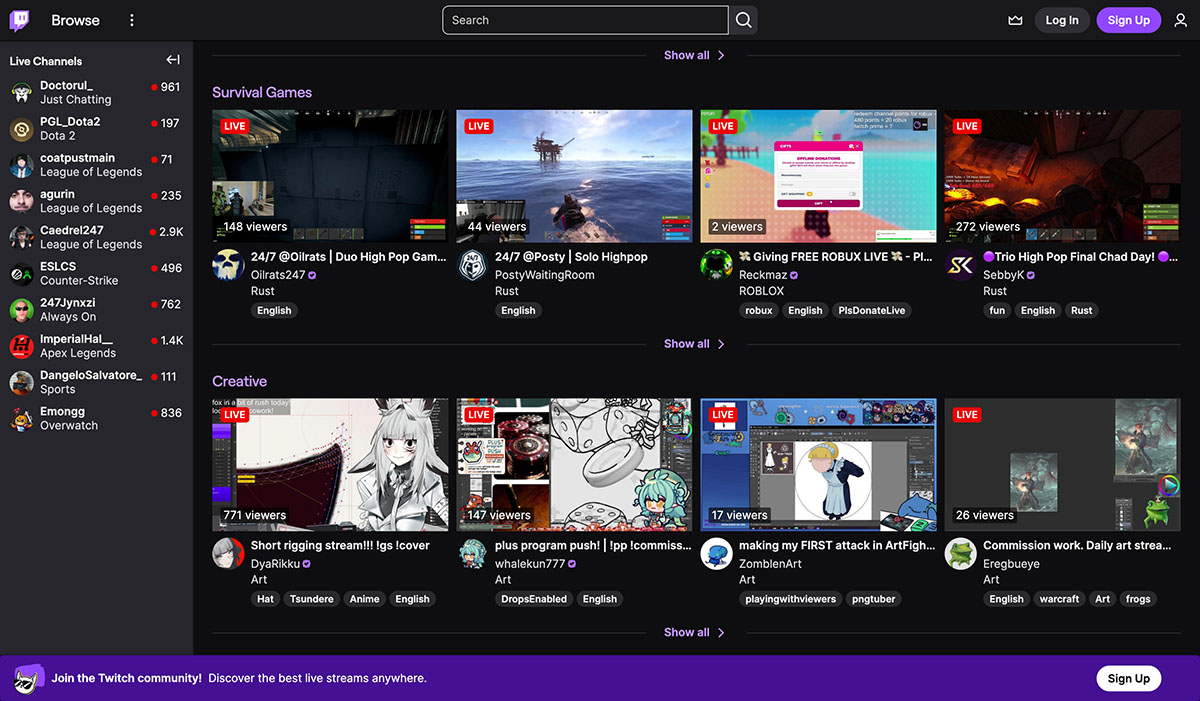Open coatpustmain channel avatar
The width and height of the screenshot is (1200, 701).
click(x=22, y=165)
